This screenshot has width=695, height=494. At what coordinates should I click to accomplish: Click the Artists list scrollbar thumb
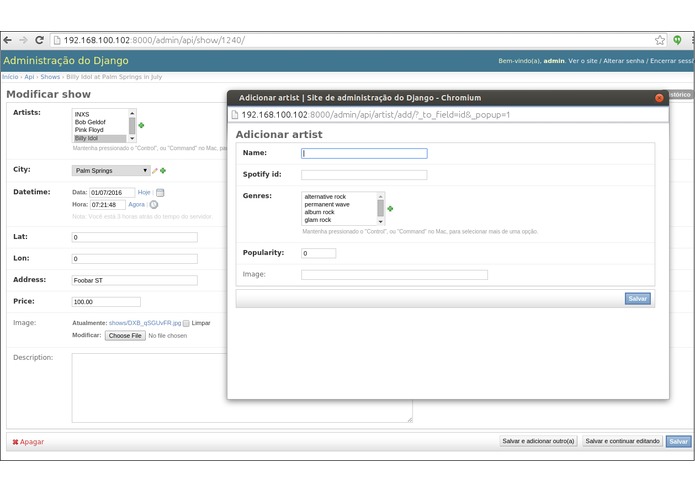coord(132,126)
